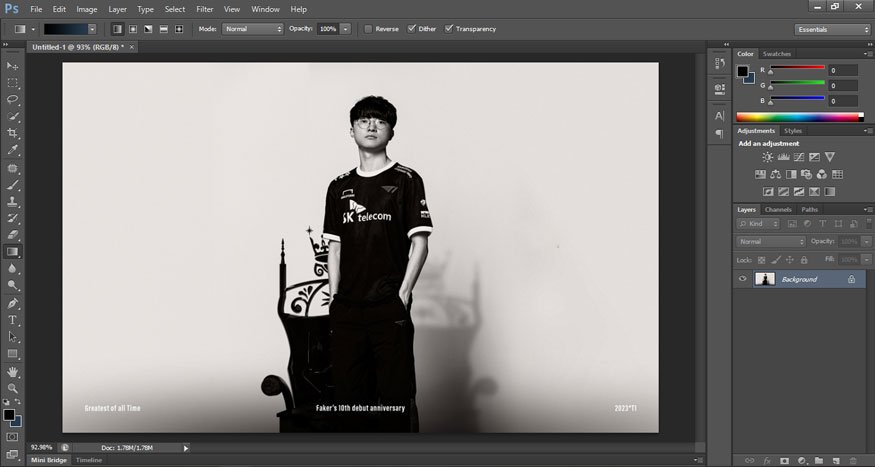Select the Eraser tool
Viewport: 875px width, 467px height.
pos(12,235)
